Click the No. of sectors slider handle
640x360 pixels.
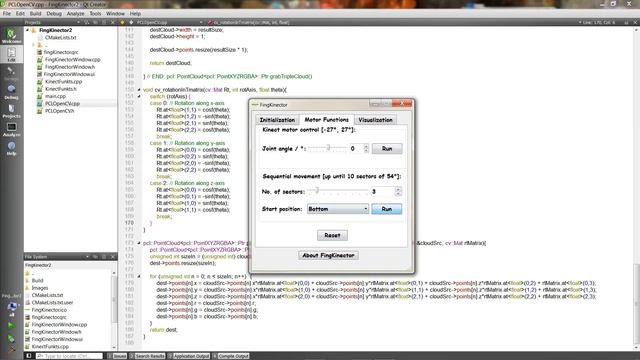tap(317, 191)
